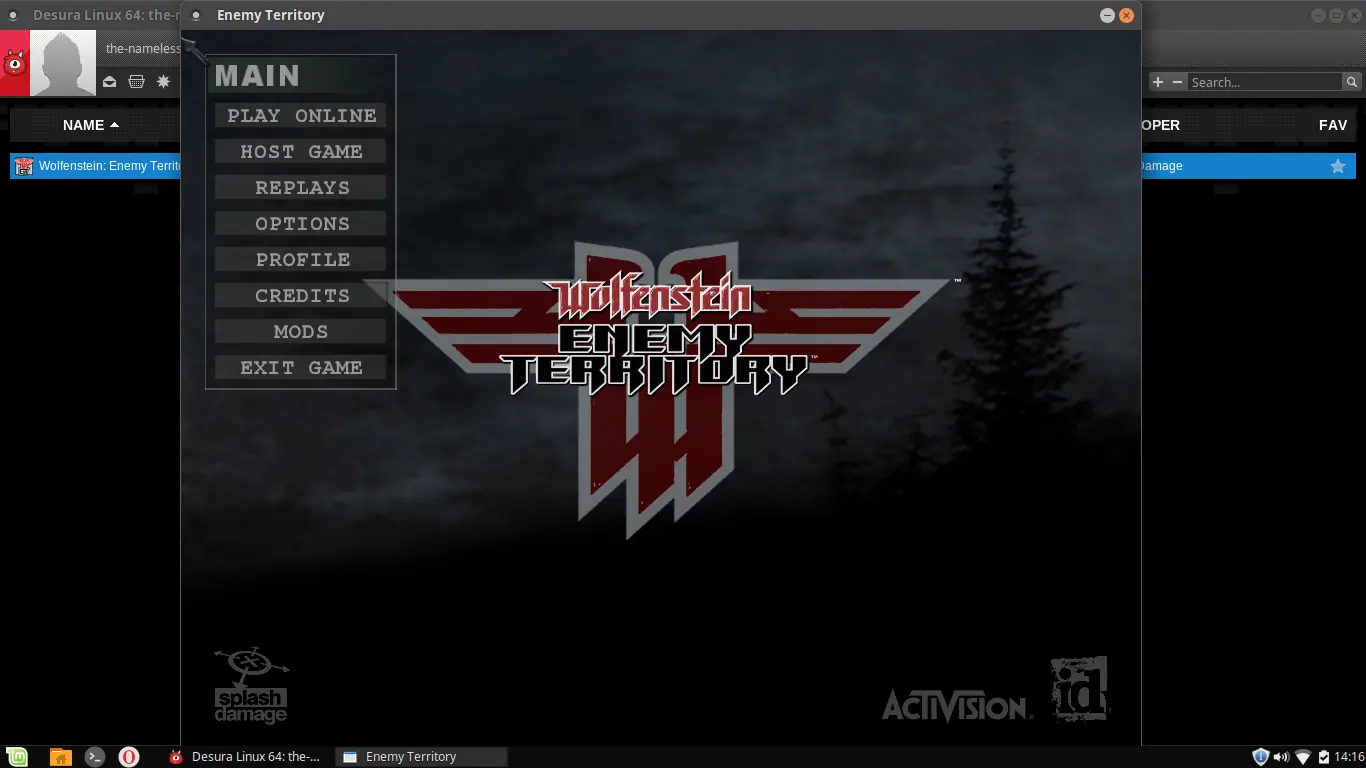Click the battery/power tray icon
This screenshot has height=768, width=1366.
click(1324, 757)
